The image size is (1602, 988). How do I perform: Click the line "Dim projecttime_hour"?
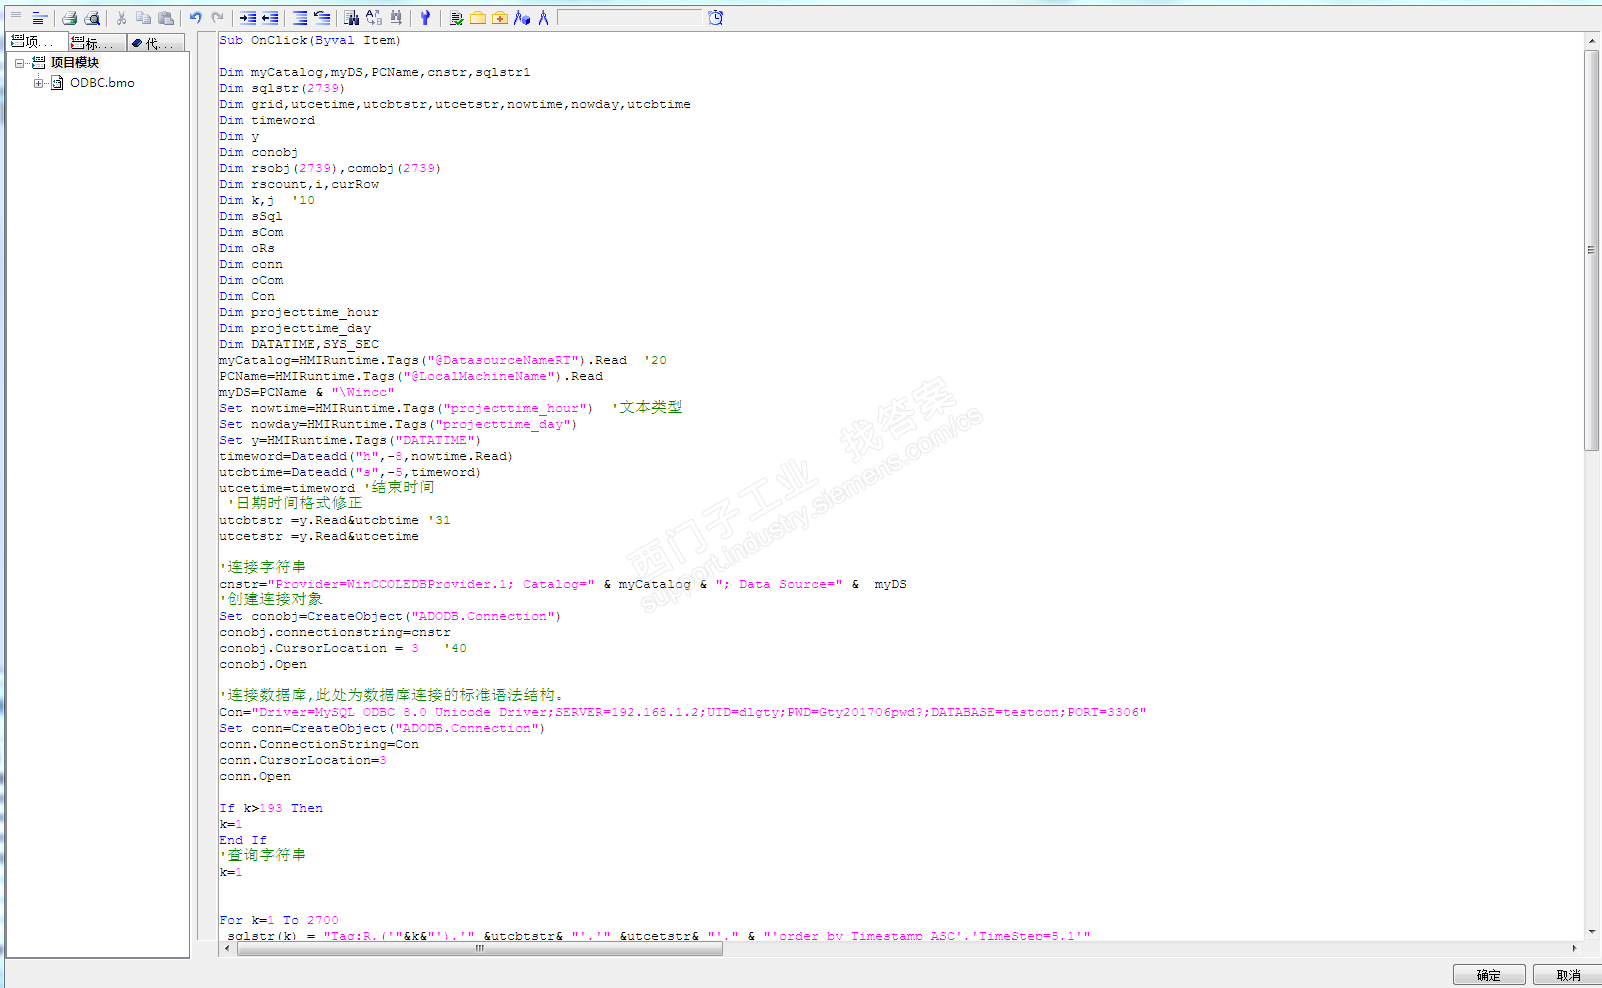pos(299,313)
